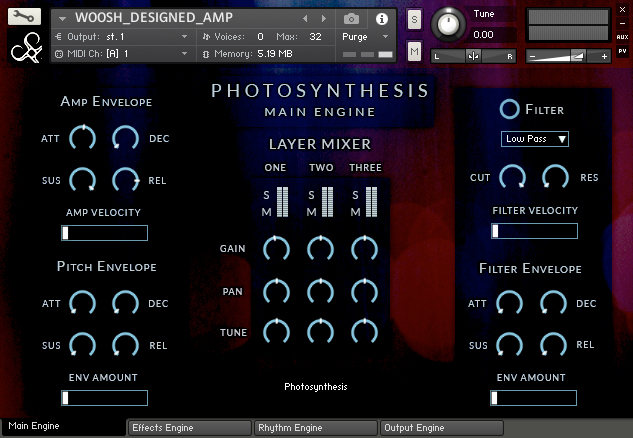
Task: Expand the Output st. 1 dropdown
Action: (122, 37)
